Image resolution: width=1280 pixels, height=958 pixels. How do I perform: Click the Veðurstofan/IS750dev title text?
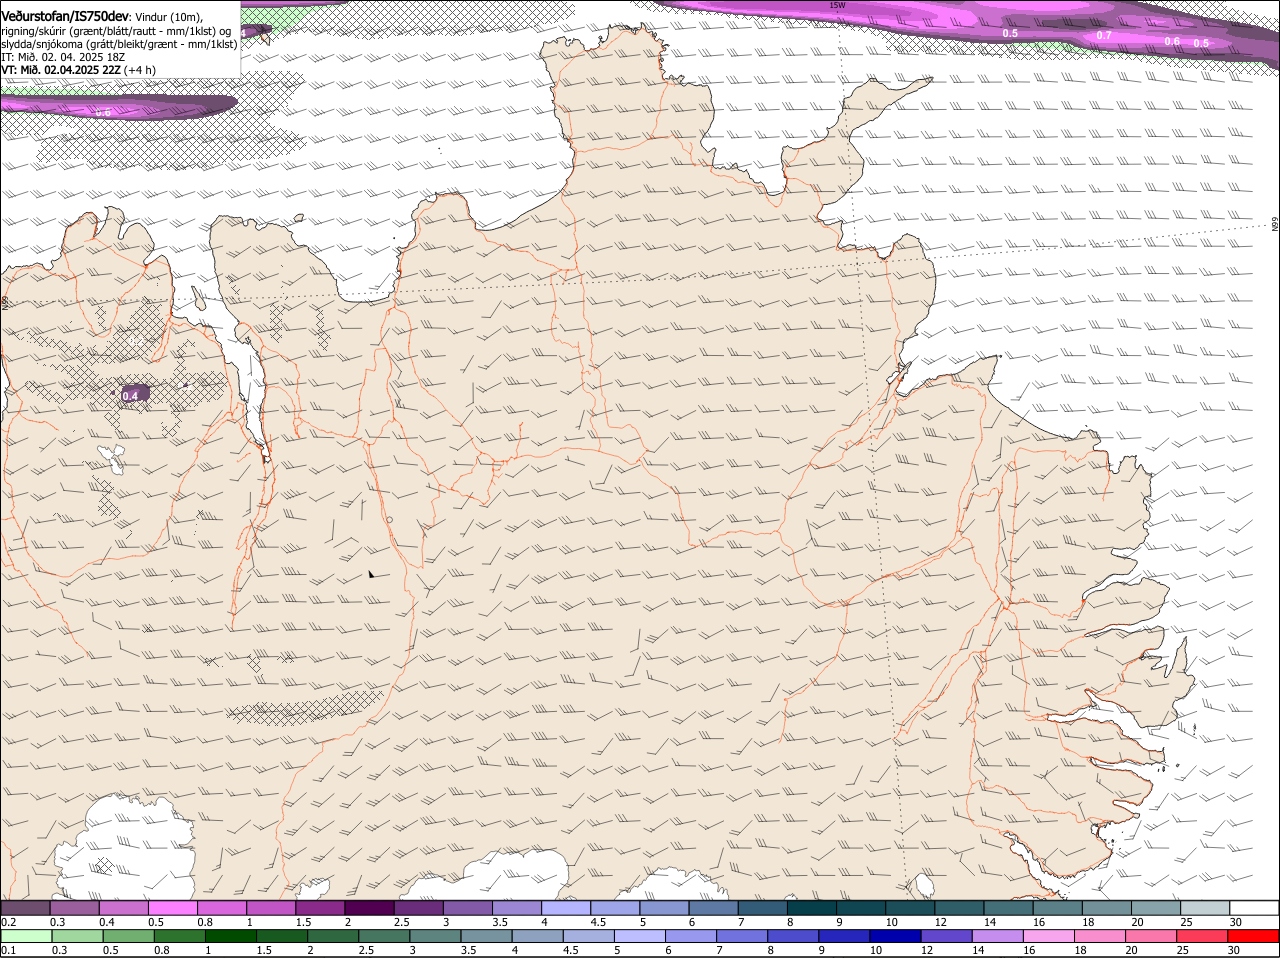[65, 17]
